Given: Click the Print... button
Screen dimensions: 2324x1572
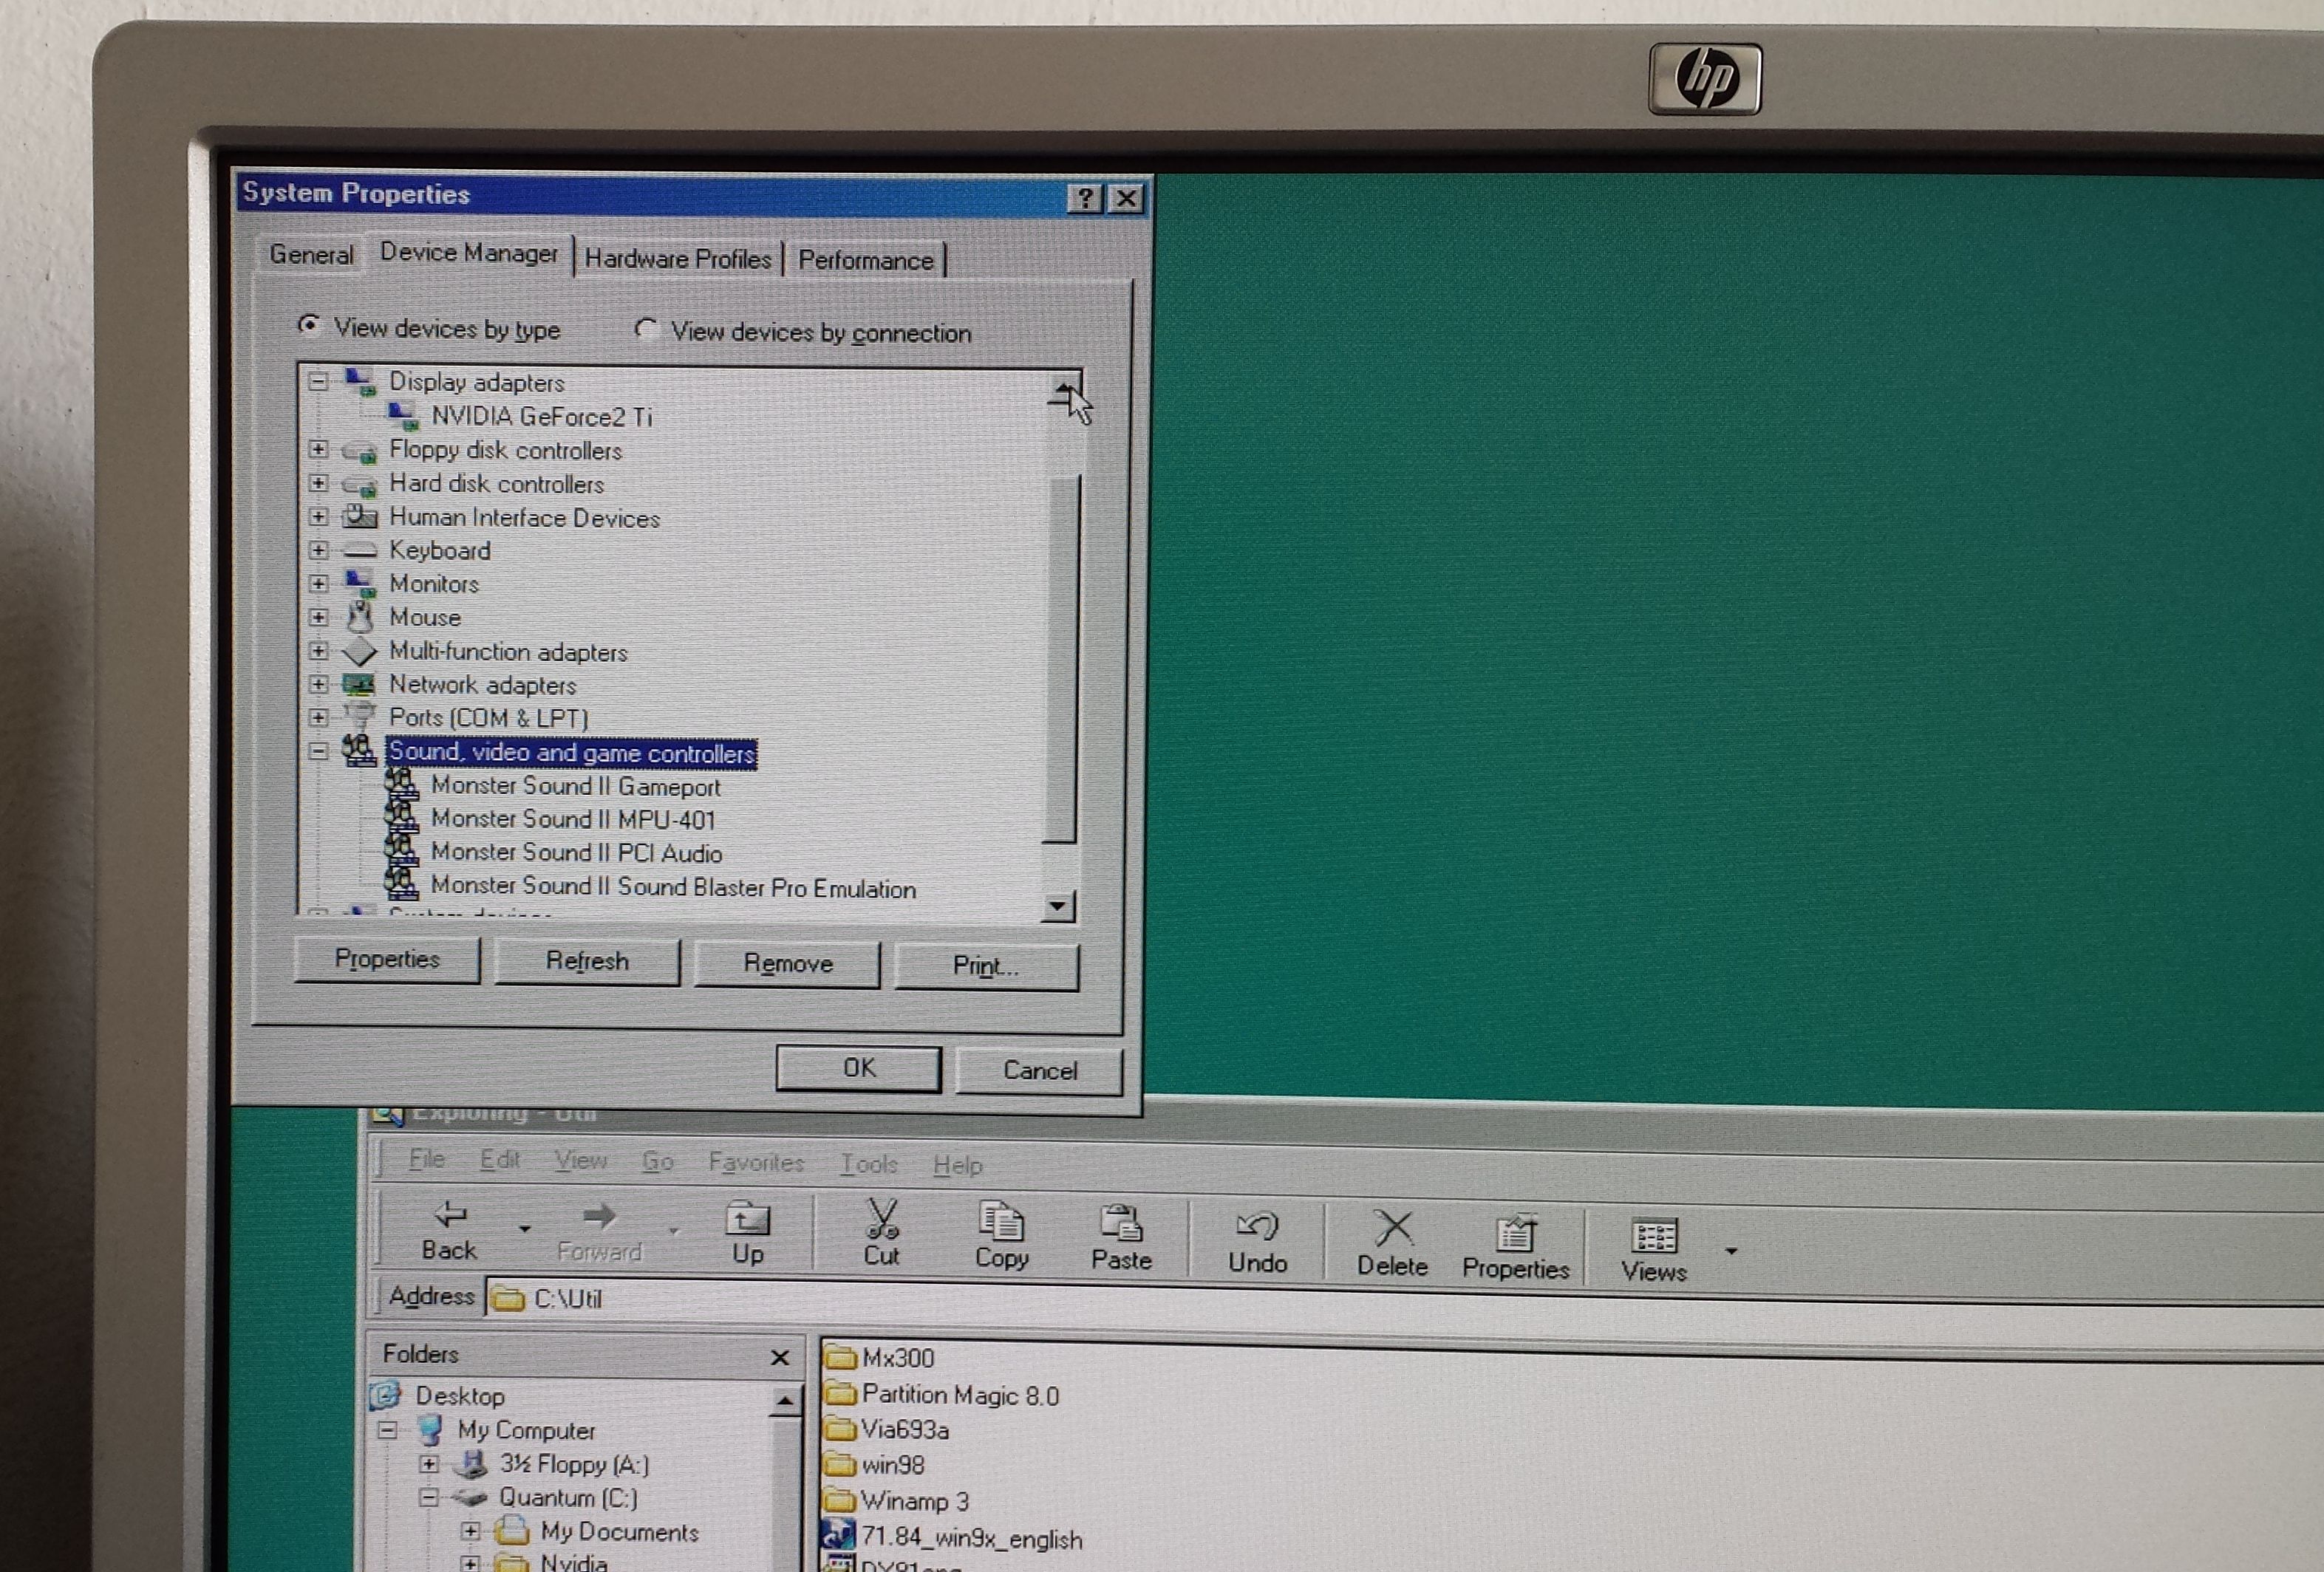Looking at the screenshot, I should coord(986,966).
